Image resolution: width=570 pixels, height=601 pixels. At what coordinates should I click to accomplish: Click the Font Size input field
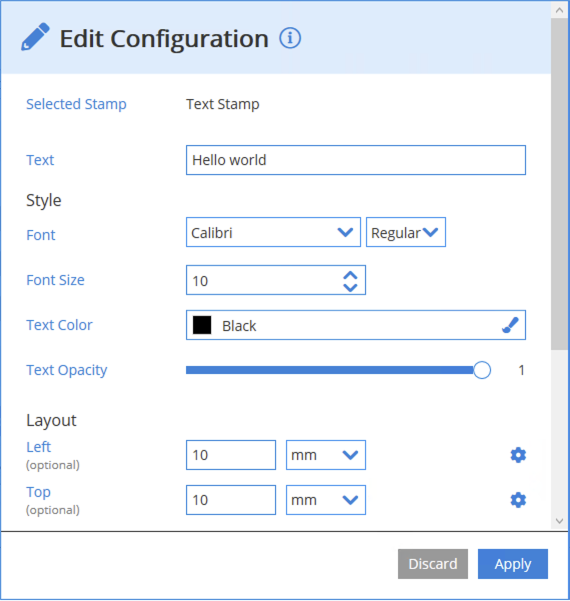[x=276, y=280]
